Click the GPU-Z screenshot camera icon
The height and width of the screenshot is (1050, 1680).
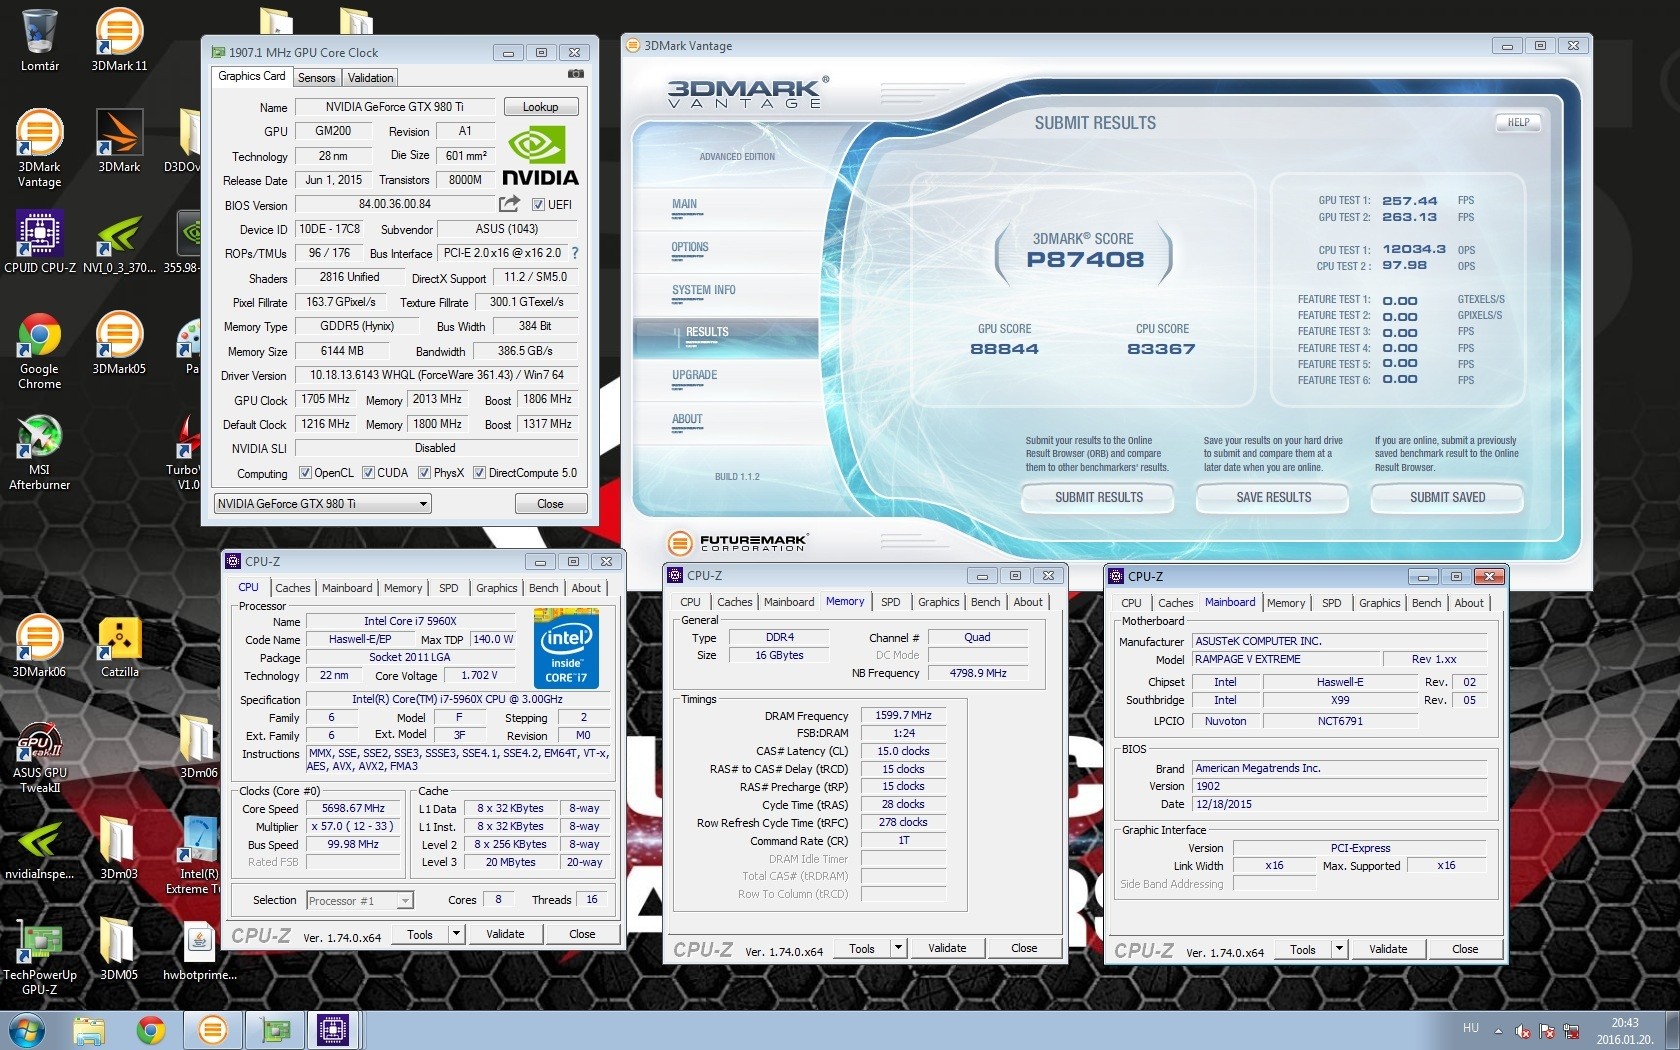click(x=576, y=74)
